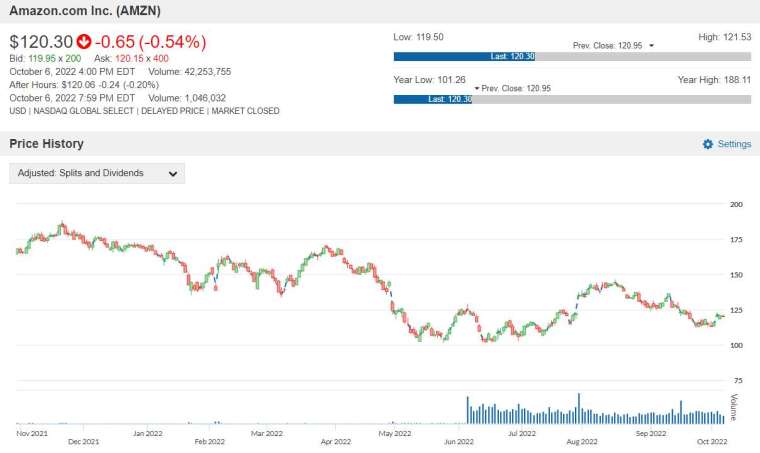Click the Jun 2022 x-axis label
Viewport: 760px width, 453px height.
click(x=459, y=441)
